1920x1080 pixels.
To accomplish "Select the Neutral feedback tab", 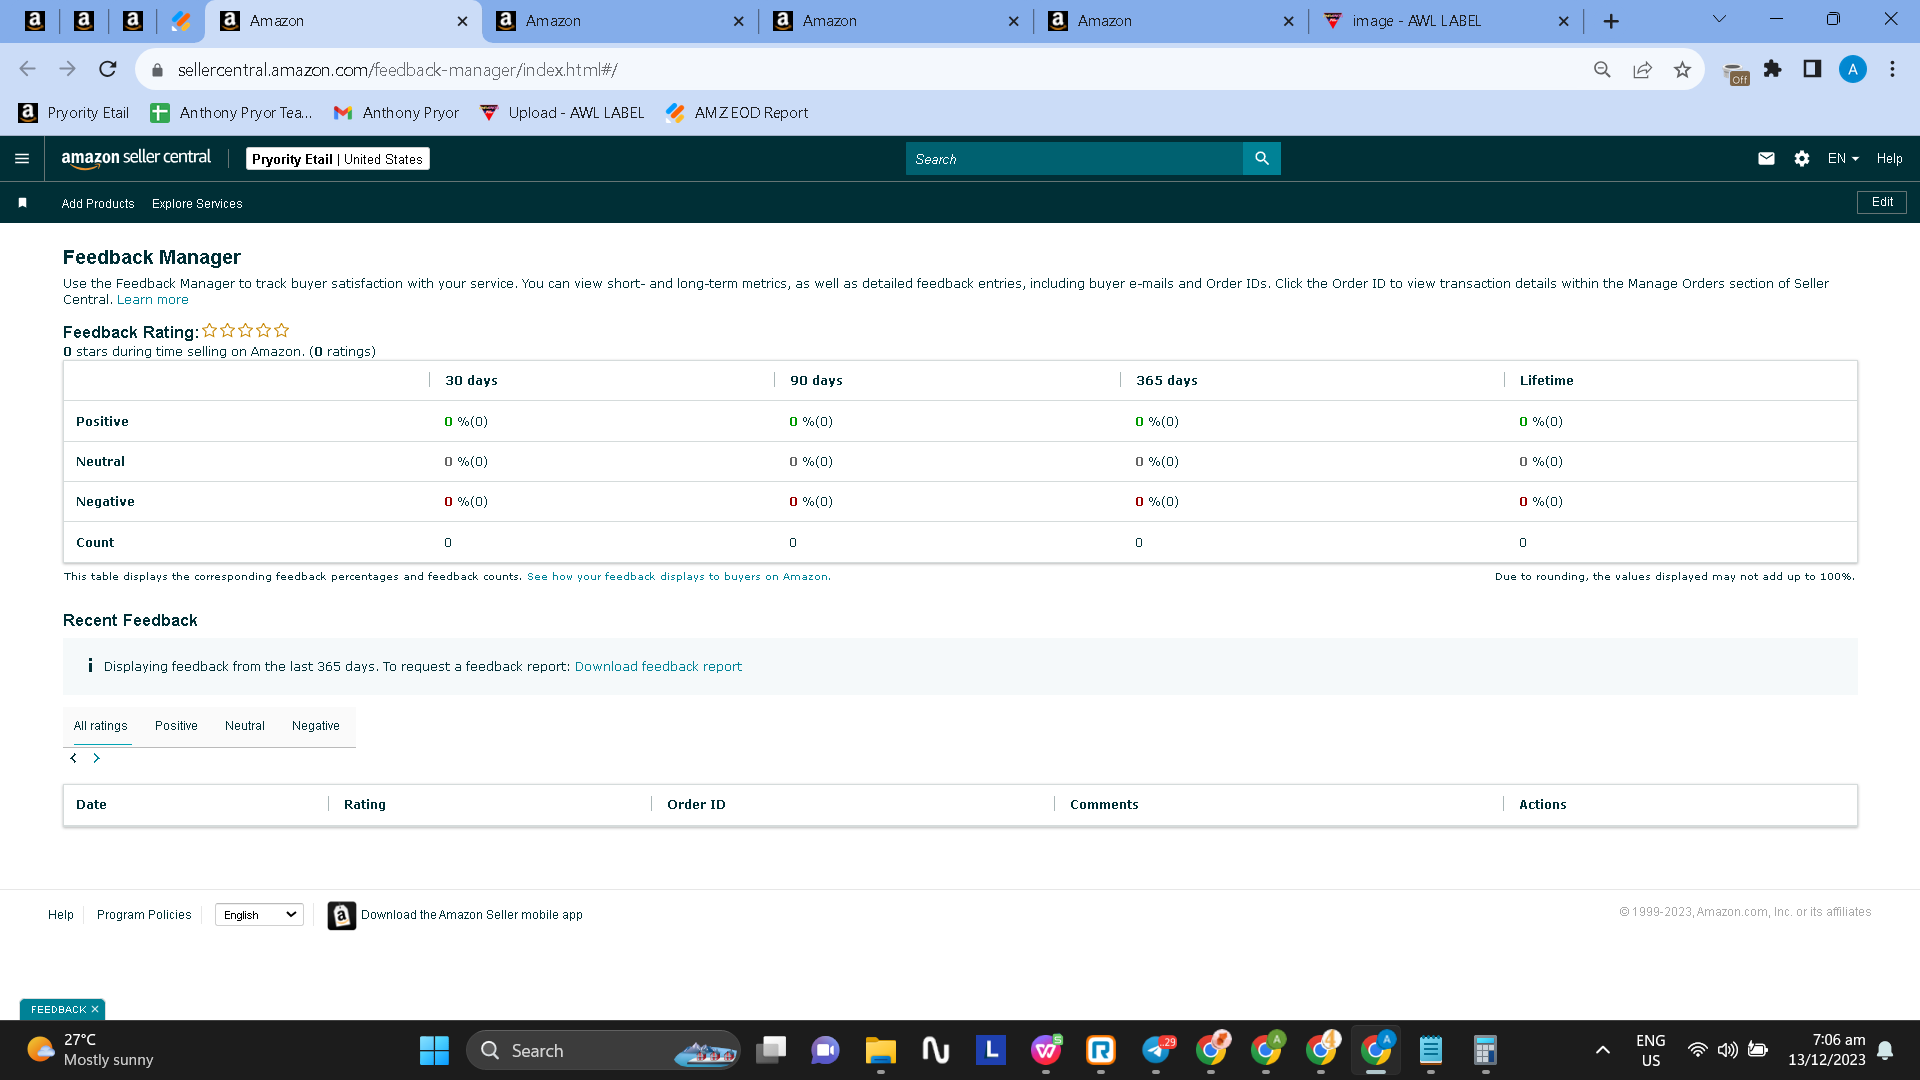I will [245, 726].
